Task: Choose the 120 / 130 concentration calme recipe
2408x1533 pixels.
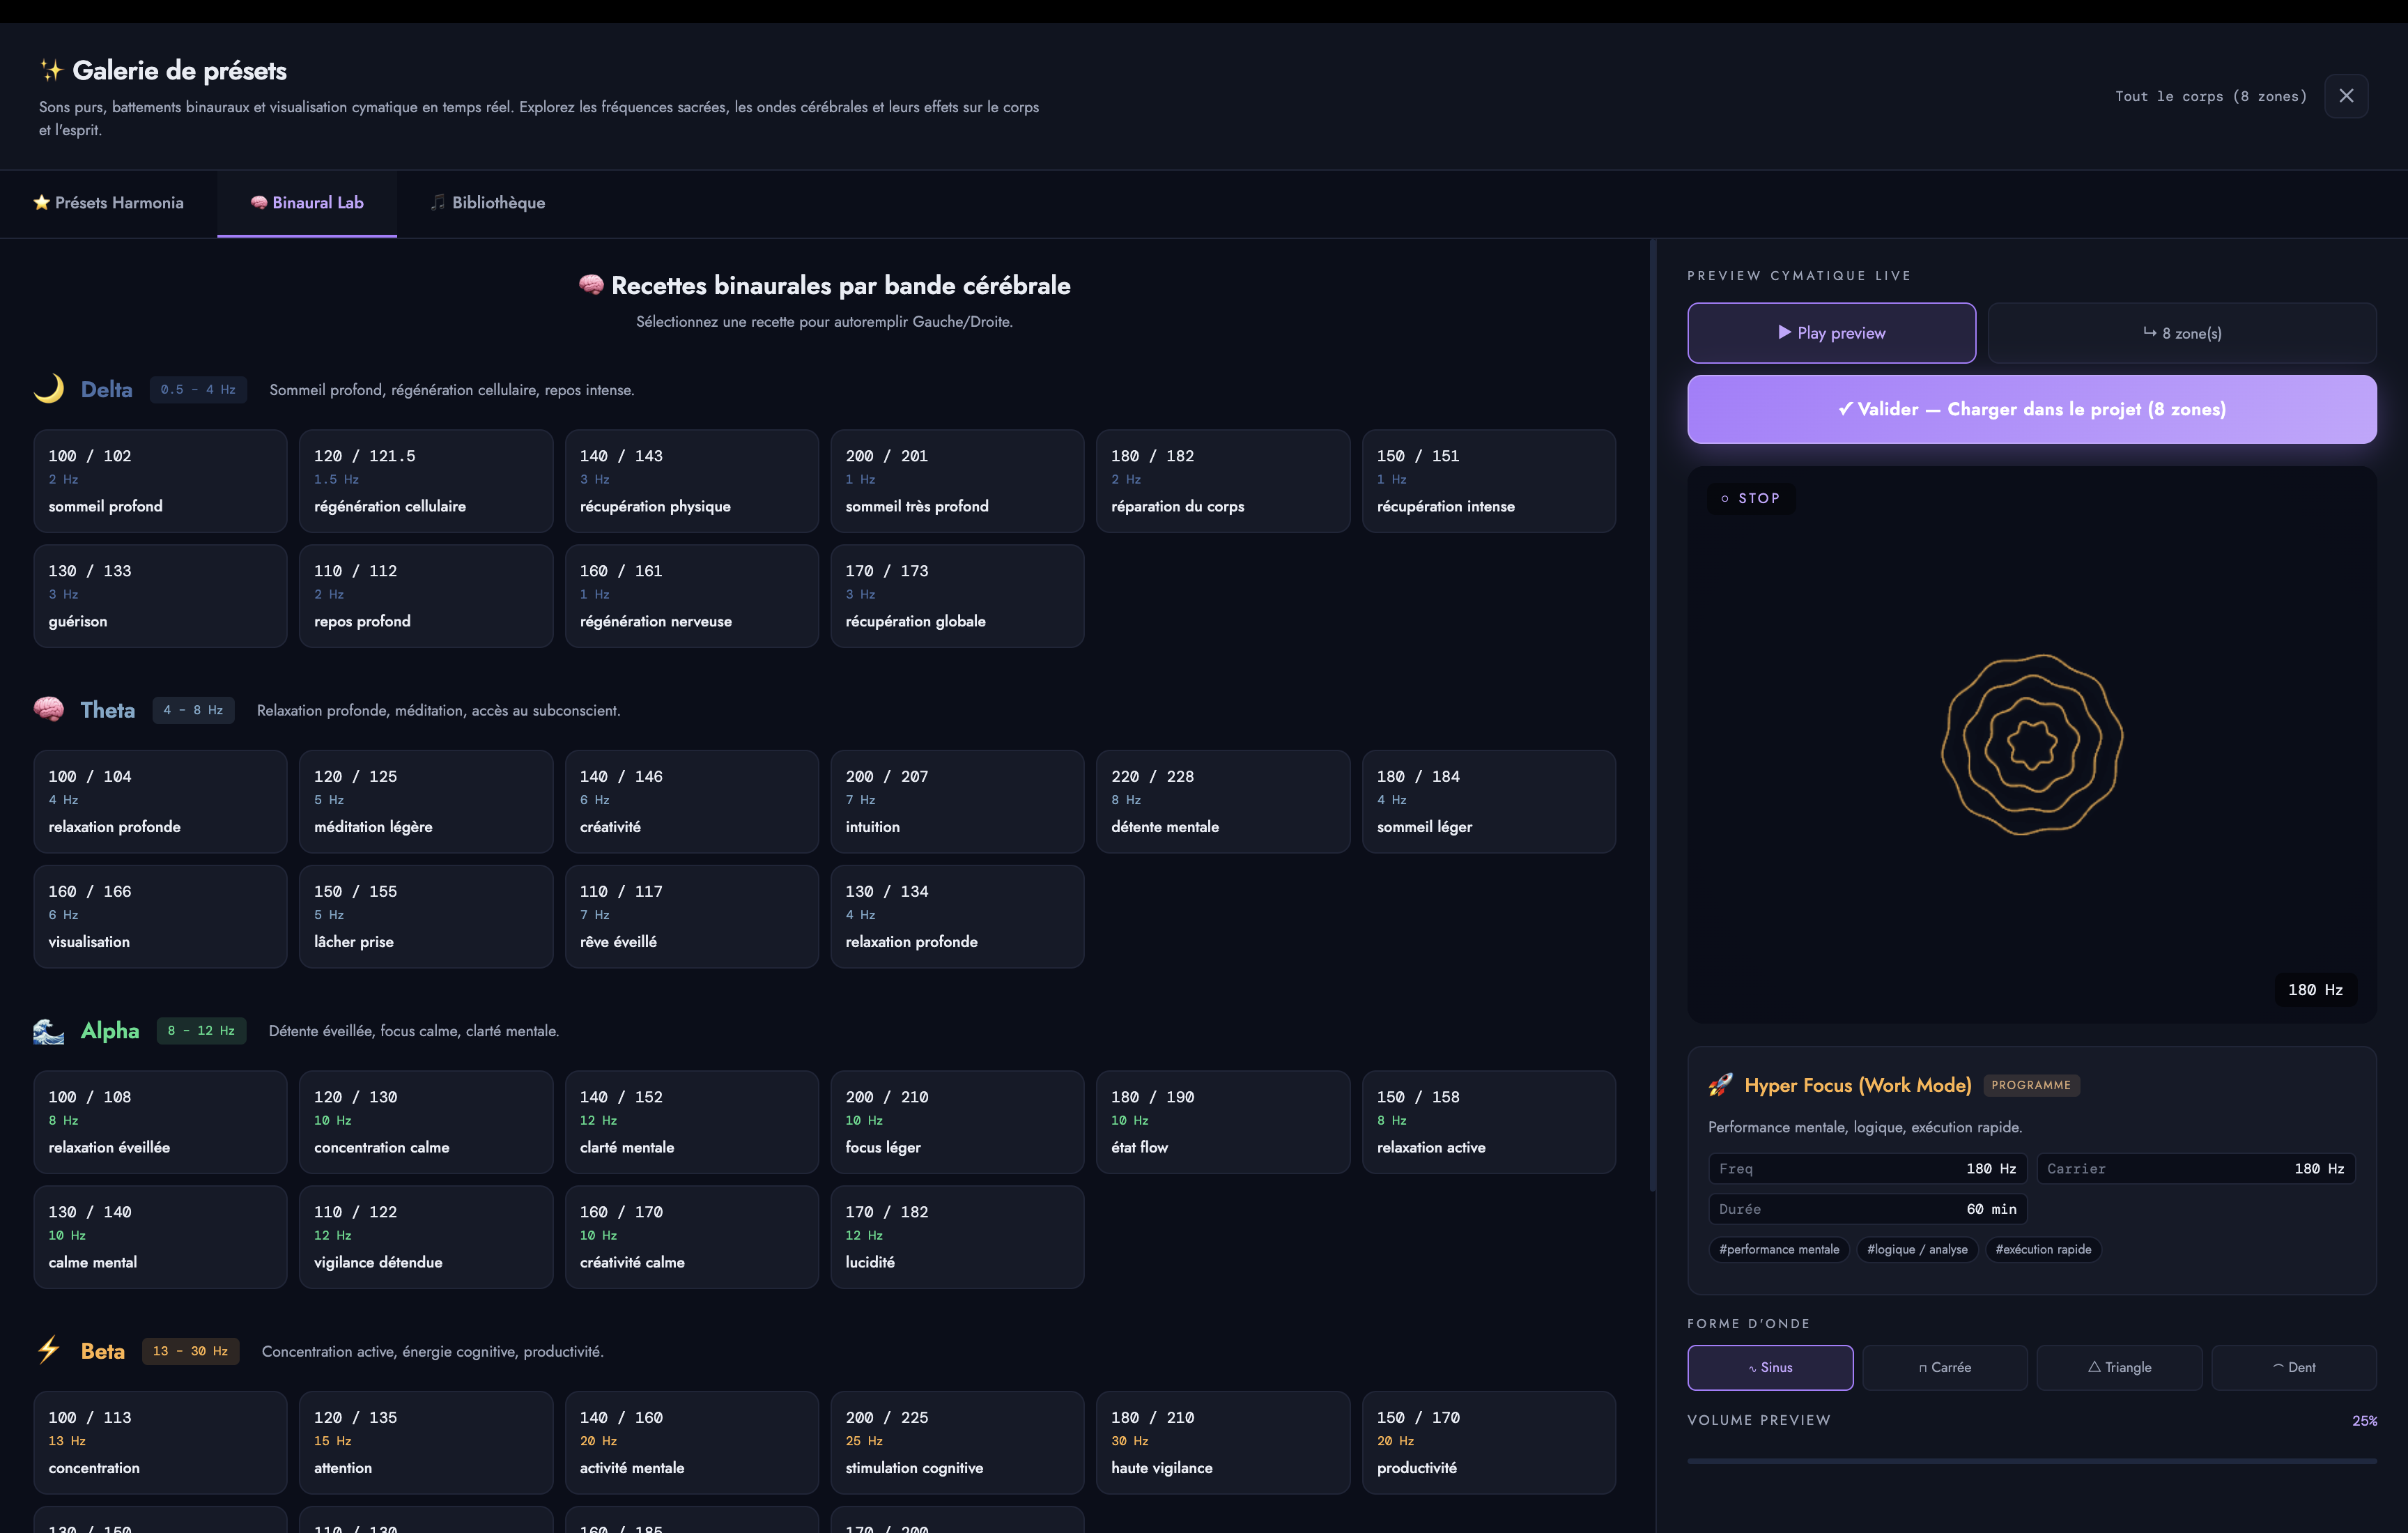Action: tap(426, 1122)
